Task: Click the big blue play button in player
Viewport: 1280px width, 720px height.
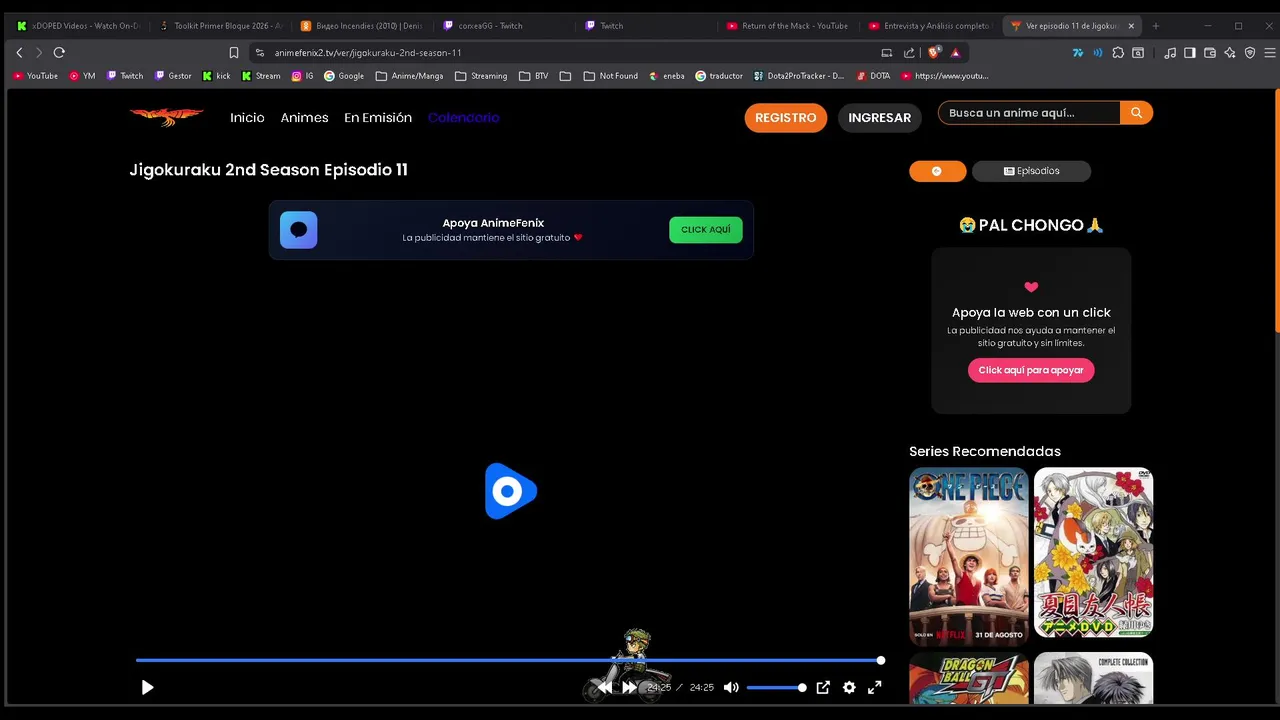Action: 511,491
